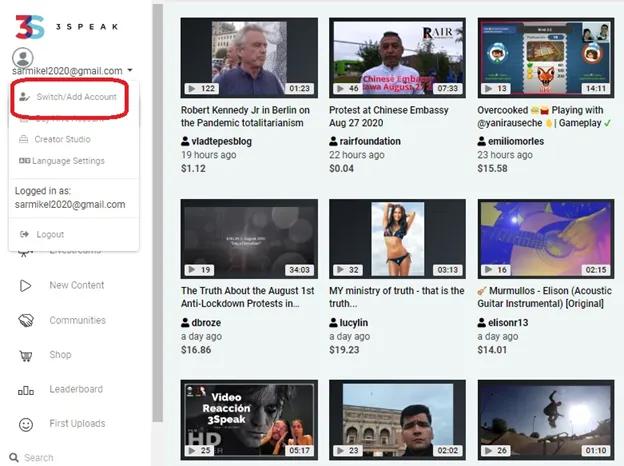Click the First Uploads smiley icon

(x=26, y=425)
